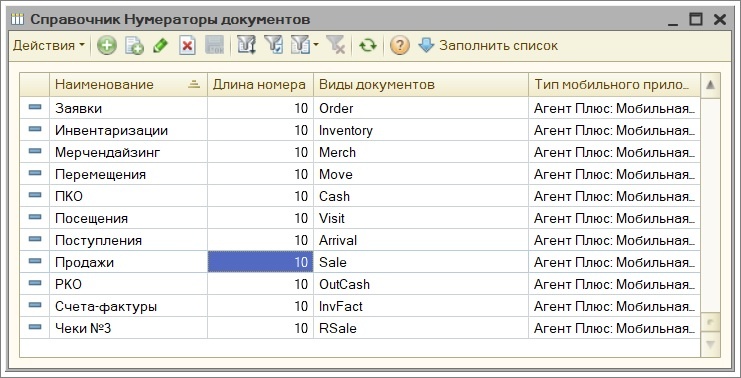Screen dimensions: 741x378
Task: Click the question mark Help icon
Action: 399,46
